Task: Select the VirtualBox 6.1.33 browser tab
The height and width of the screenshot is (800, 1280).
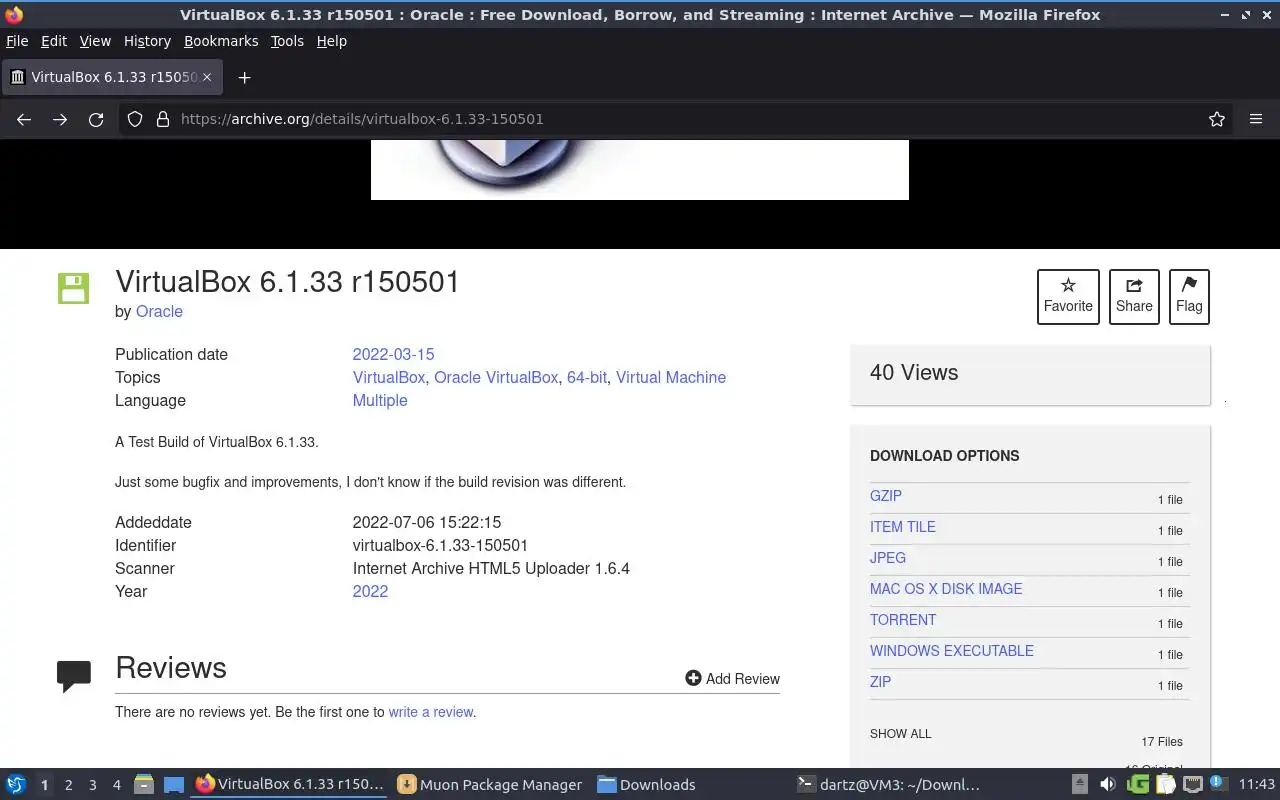Action: pyautogui.click(x=110, y=77)
